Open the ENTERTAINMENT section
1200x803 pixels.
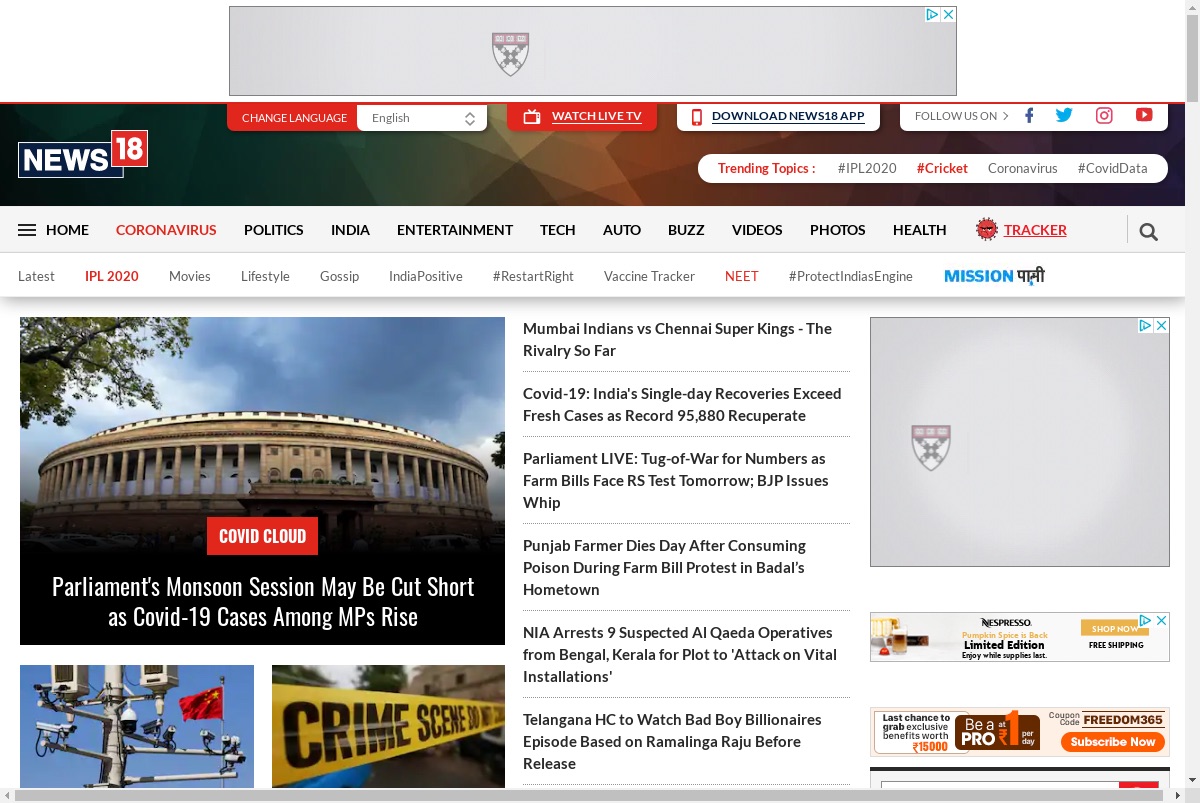coord(455,230)
